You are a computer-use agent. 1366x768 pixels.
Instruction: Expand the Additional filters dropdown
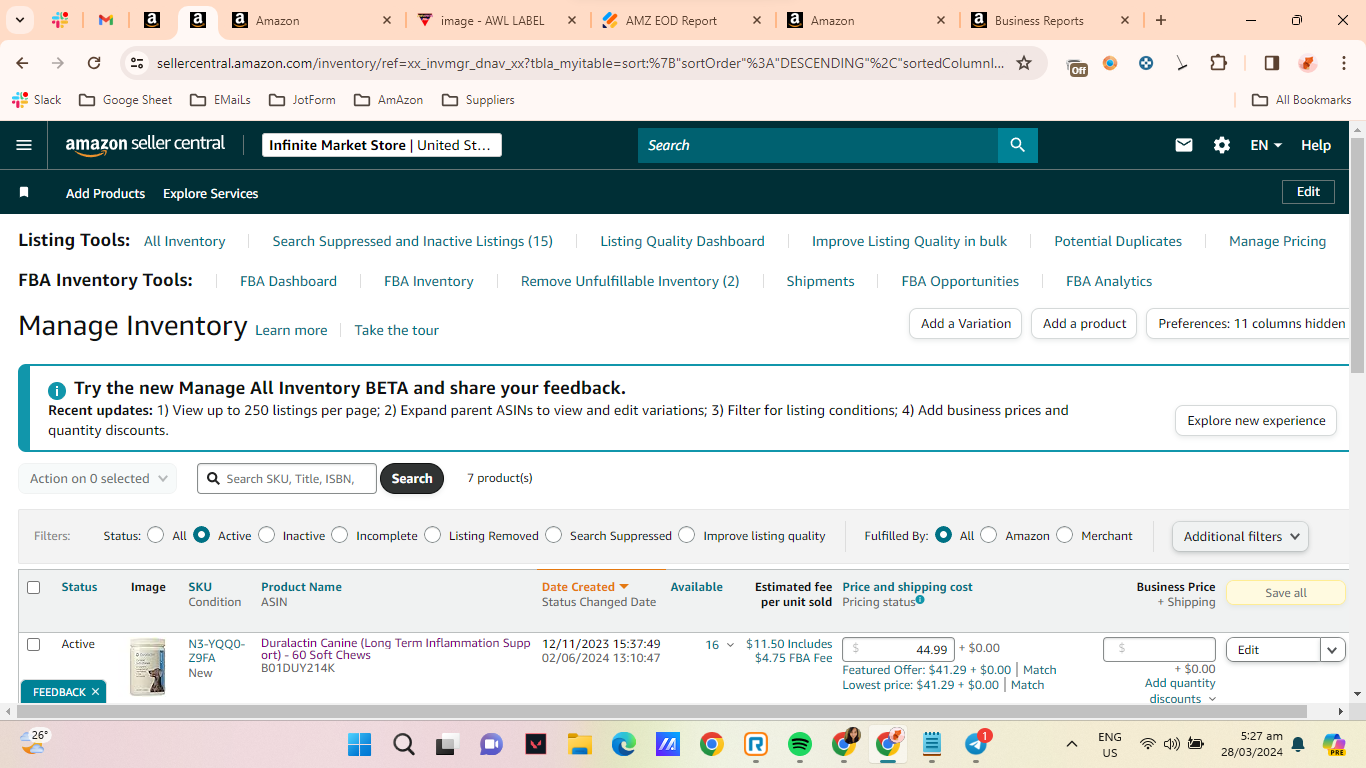tap(1240, 536)
